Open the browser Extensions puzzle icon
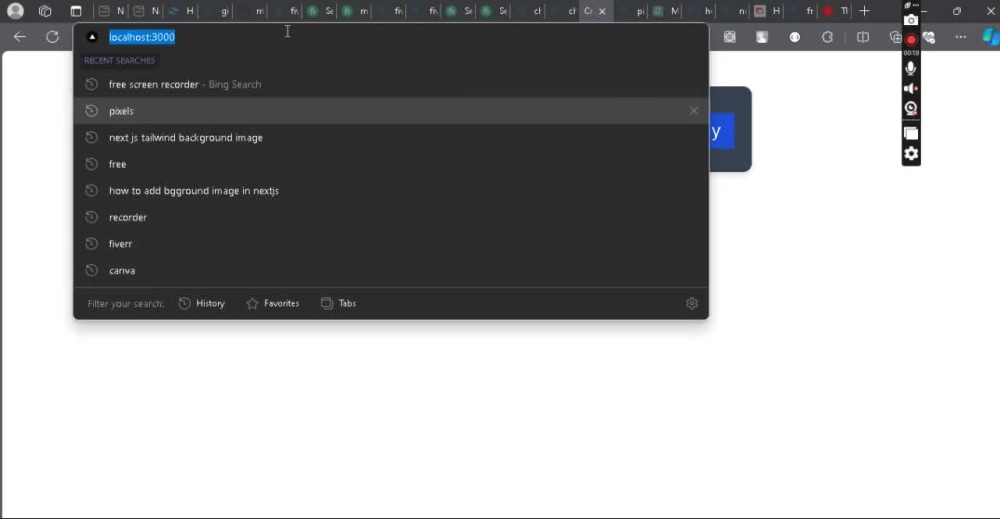Image resolution: width=1000 pixels, height=519 pixels. coord(827,37)
